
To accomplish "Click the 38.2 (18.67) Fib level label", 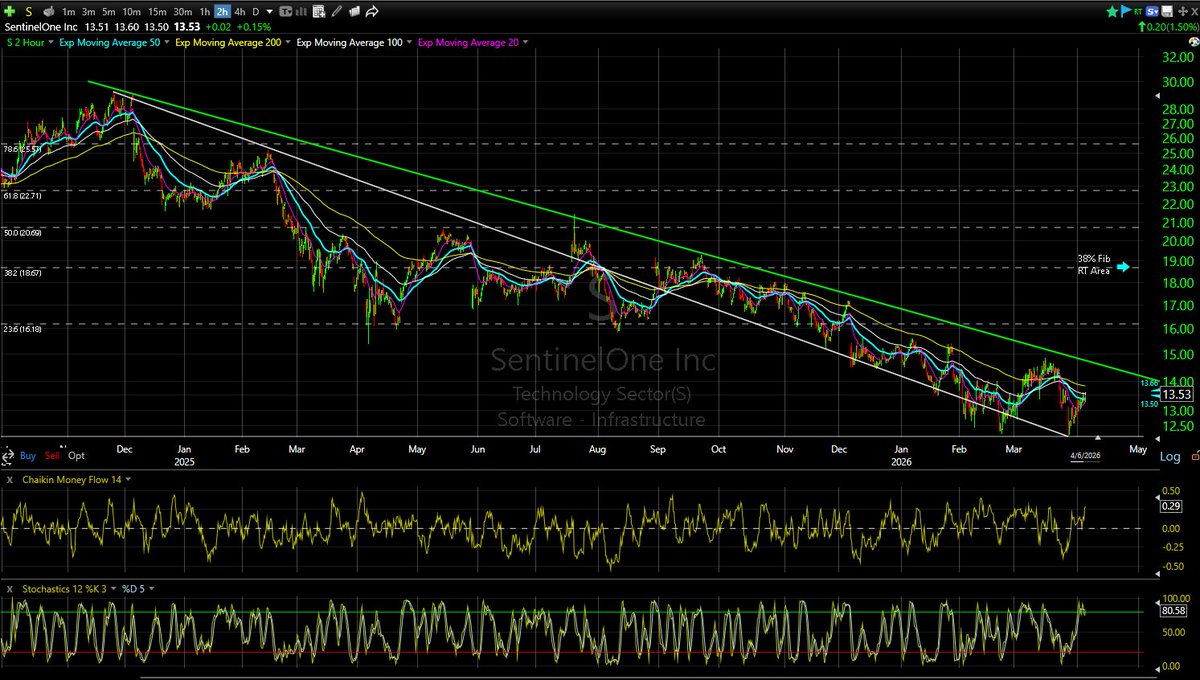I will coord(20,272).
